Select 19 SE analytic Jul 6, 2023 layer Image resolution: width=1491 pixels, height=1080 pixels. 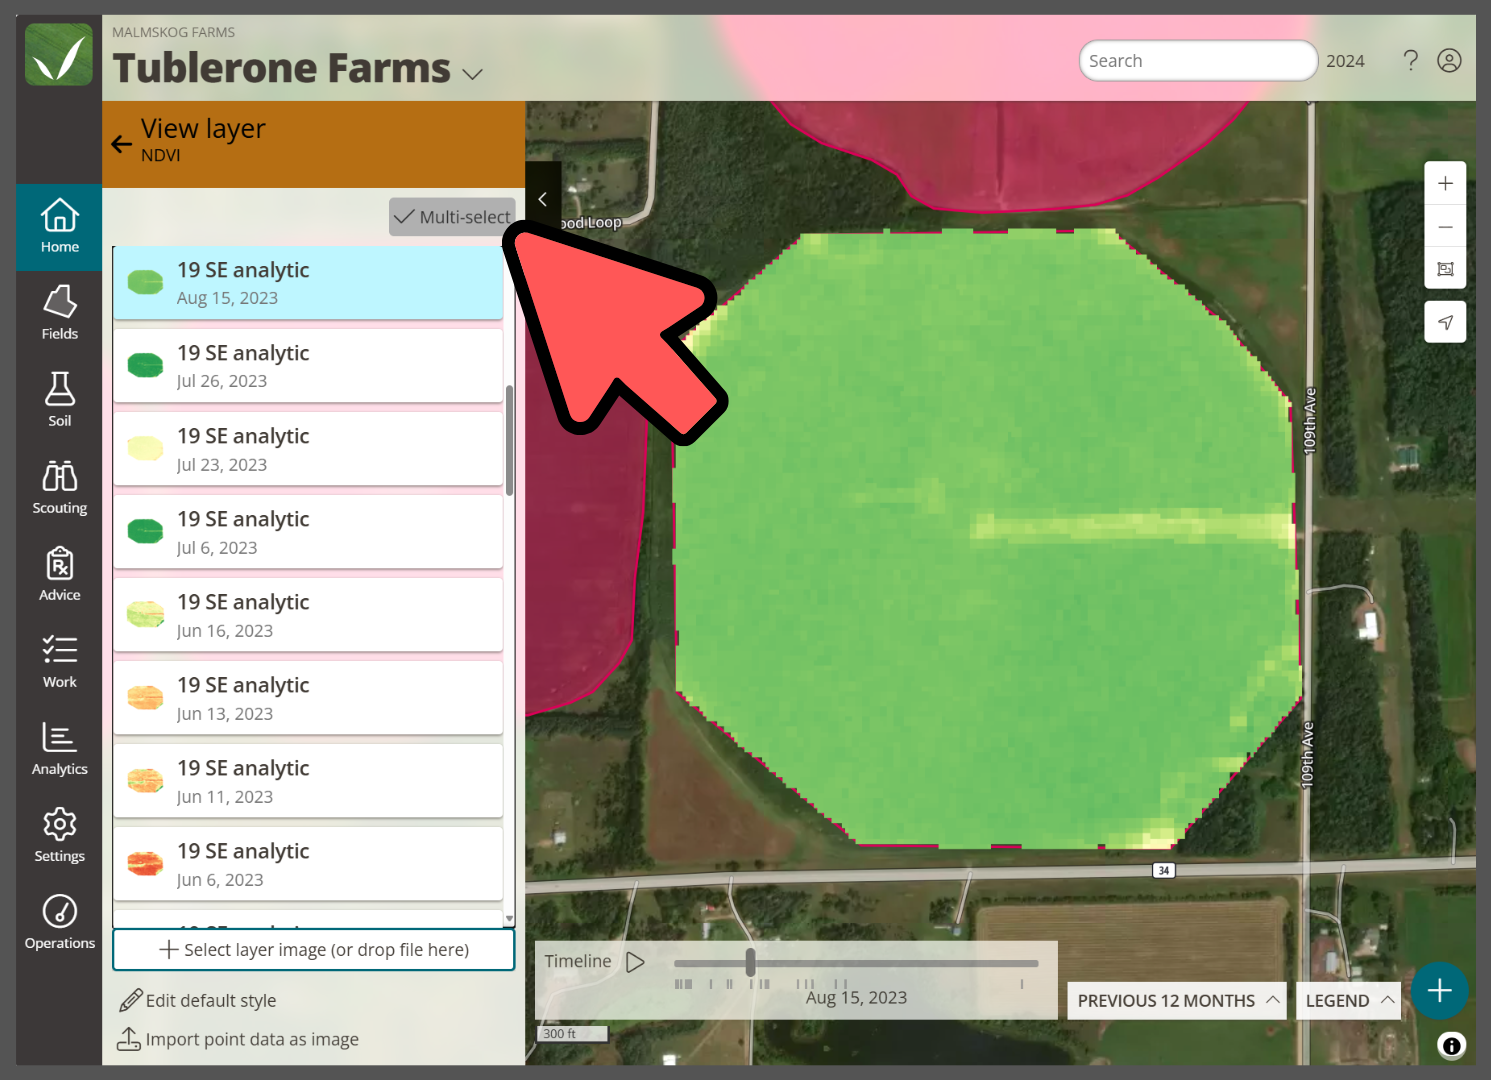point(308,532)
